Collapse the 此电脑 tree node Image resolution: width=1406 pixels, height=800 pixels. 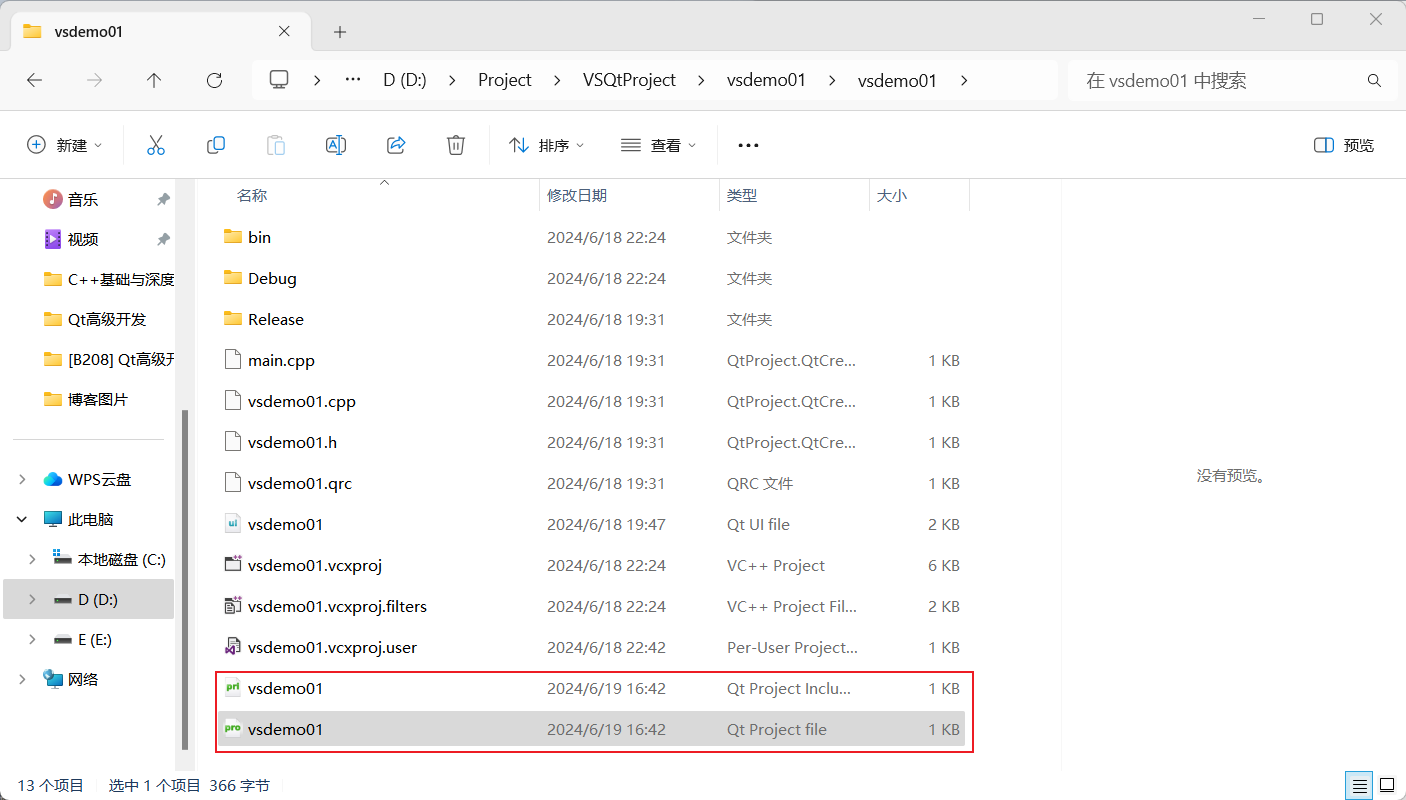coord(22,520)
